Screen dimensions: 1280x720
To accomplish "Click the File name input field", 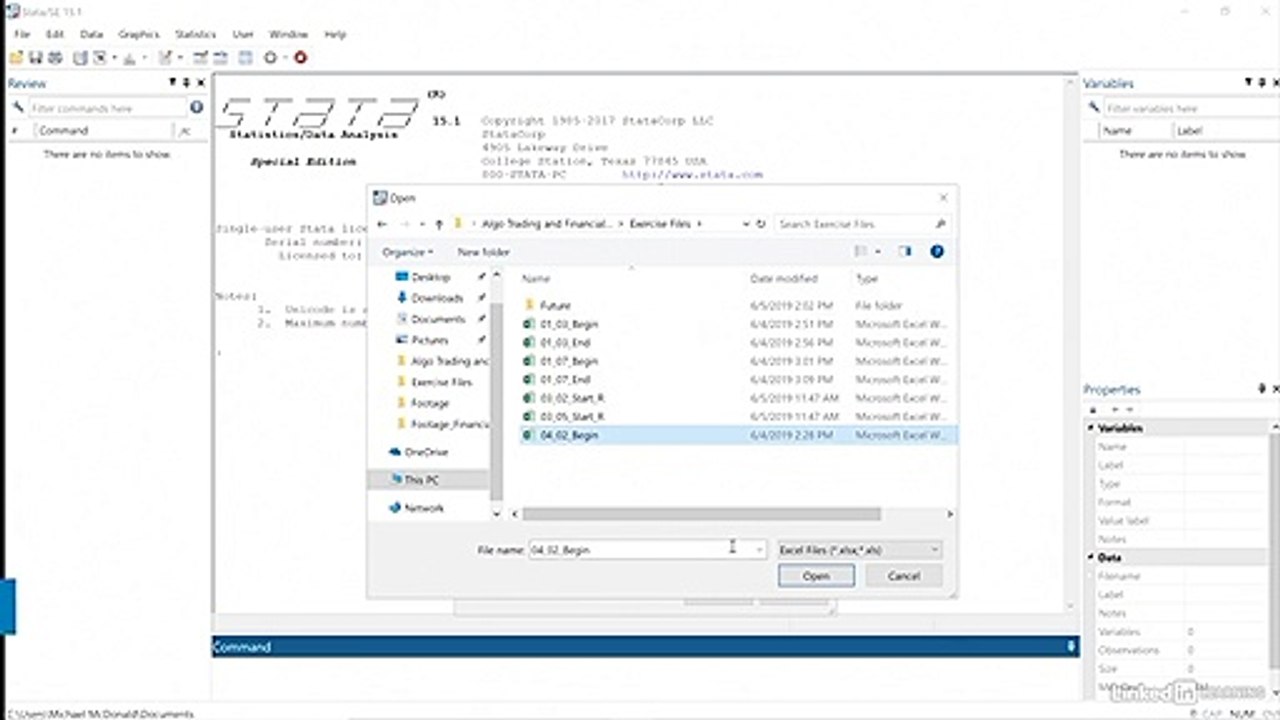I will [x=647, y=549].
